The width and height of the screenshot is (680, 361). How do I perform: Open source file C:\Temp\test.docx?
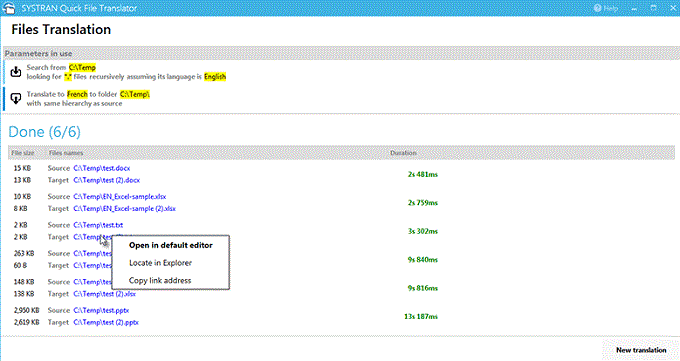101,168
